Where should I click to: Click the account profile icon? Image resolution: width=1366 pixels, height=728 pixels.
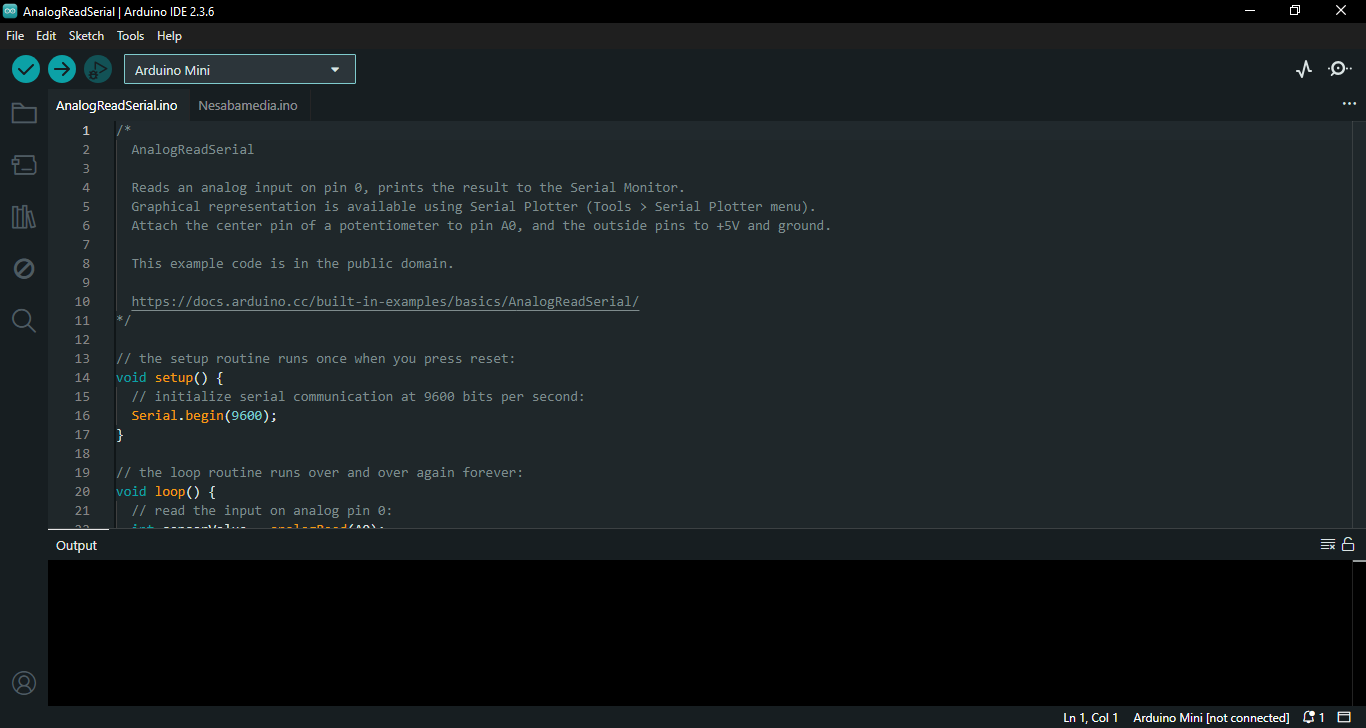coord(24,683)
